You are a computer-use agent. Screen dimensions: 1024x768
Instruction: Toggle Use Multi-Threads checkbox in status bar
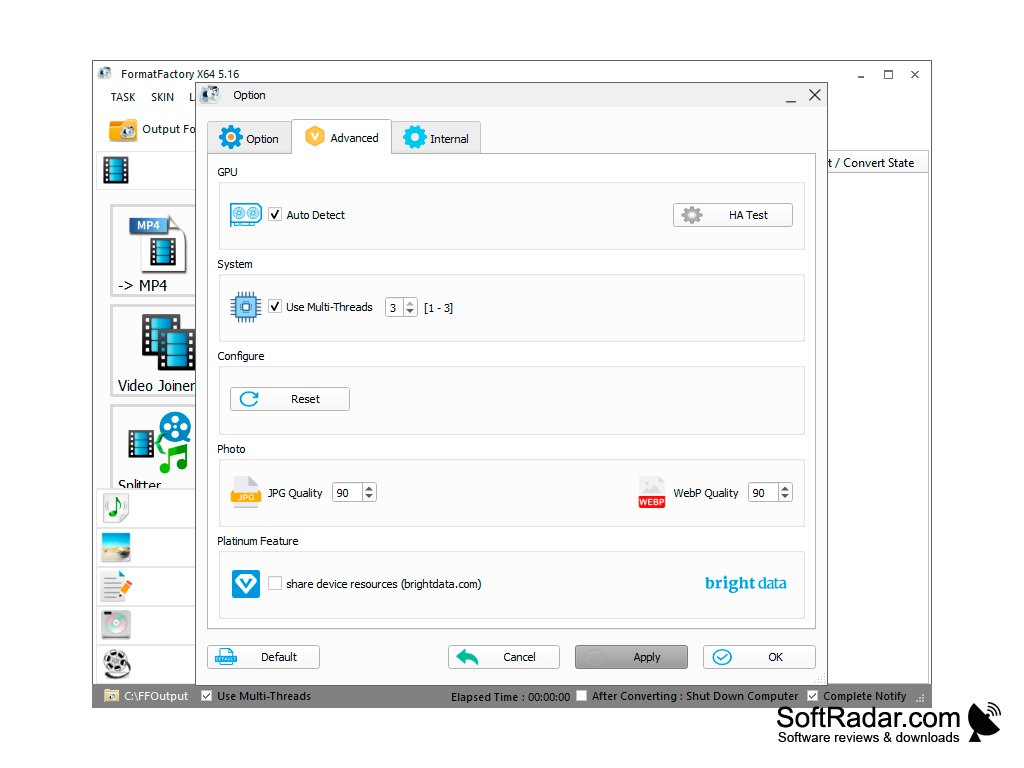coord(206,696)
